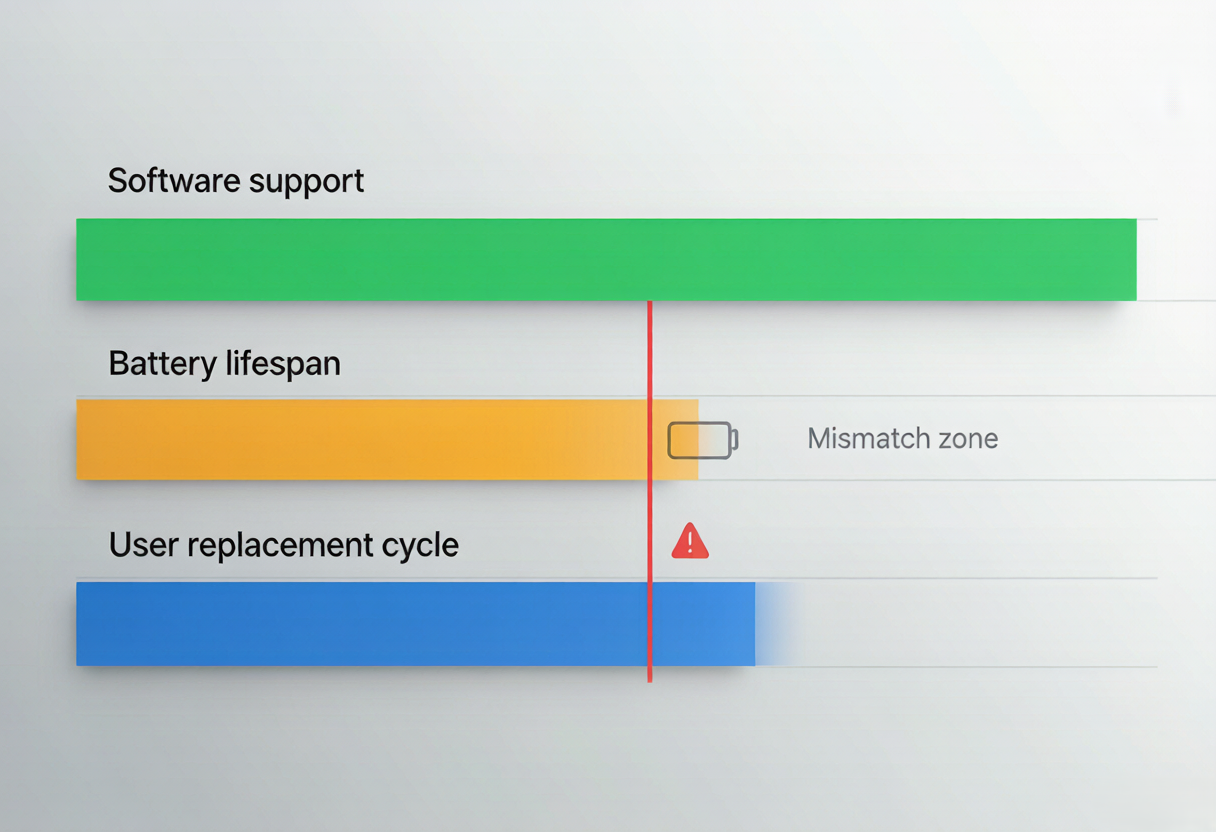This screenshot has width=1216, height=832.
Task: Click the red warning triangle icon
Action: coord(690,541)
